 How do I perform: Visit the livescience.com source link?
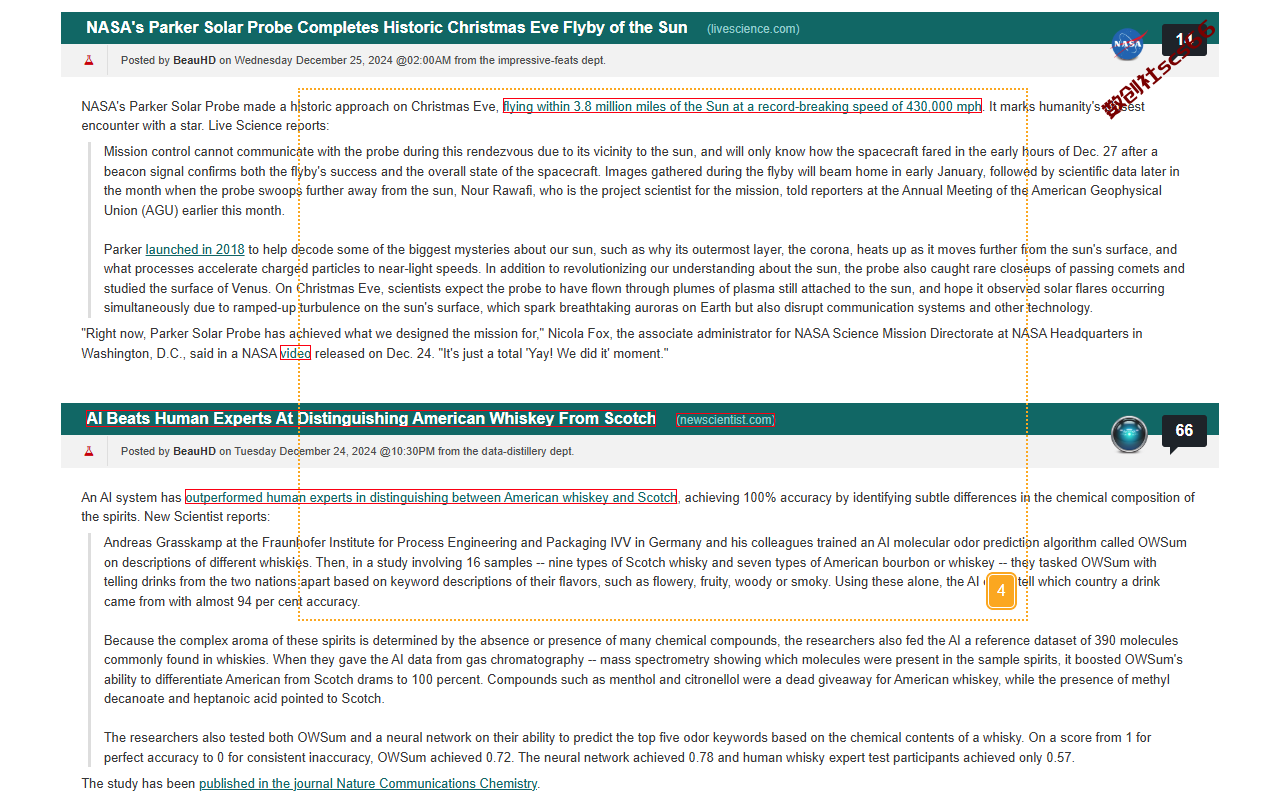[x=753, y=29]
